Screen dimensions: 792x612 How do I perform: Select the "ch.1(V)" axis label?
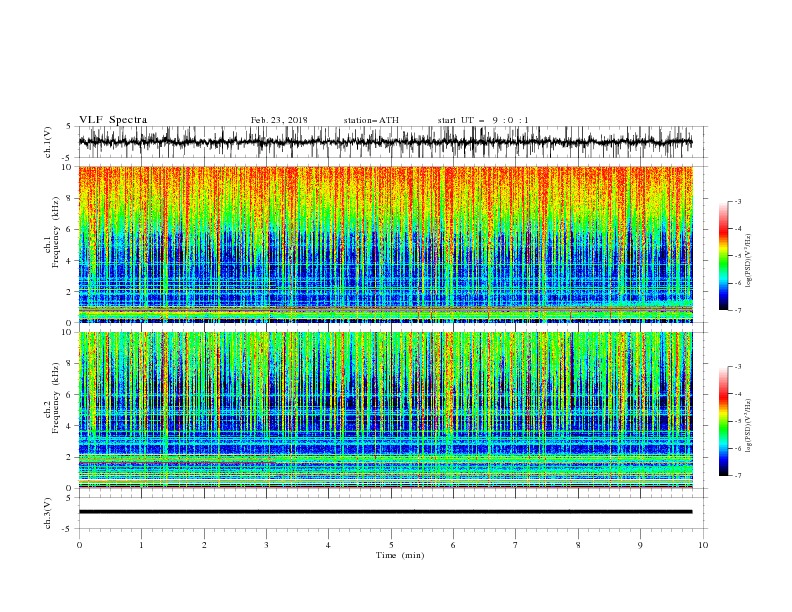tap(48, 142)
